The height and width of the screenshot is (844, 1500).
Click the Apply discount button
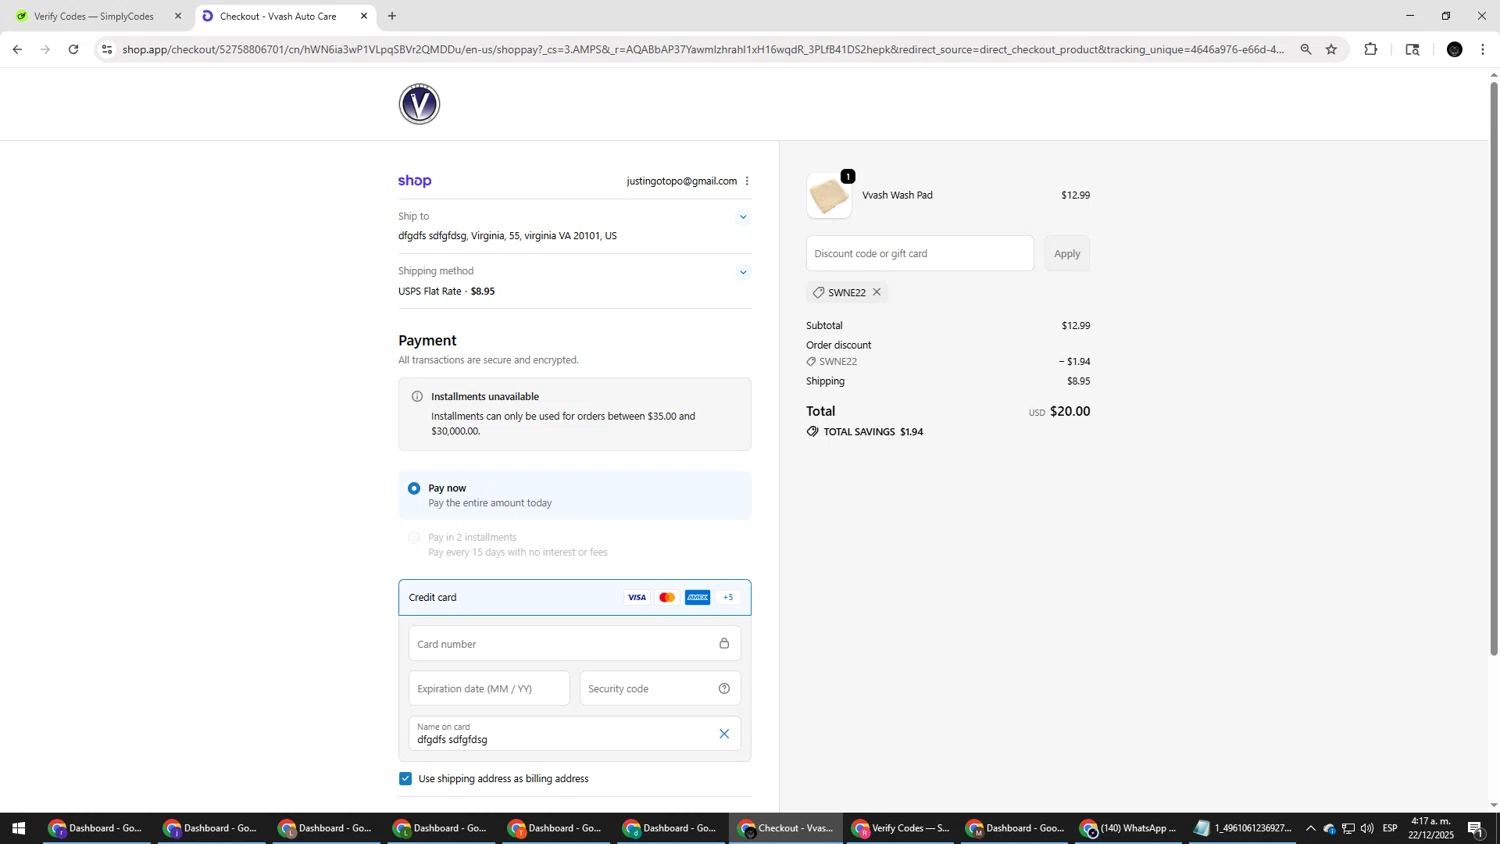pos(1067,254)
